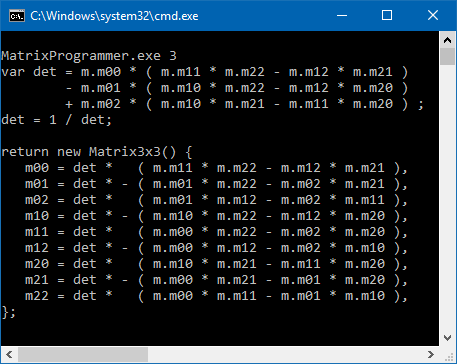
Task: Click the horizontal scrollbar thumb
Action: [x=83, y=354]
